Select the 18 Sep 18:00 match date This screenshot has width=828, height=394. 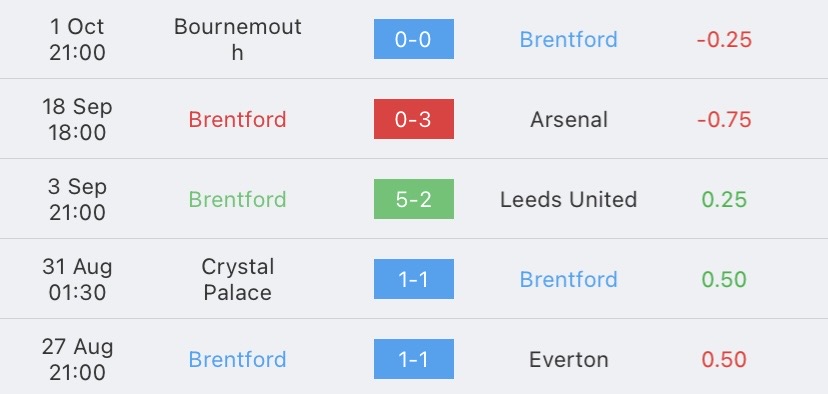77,119
